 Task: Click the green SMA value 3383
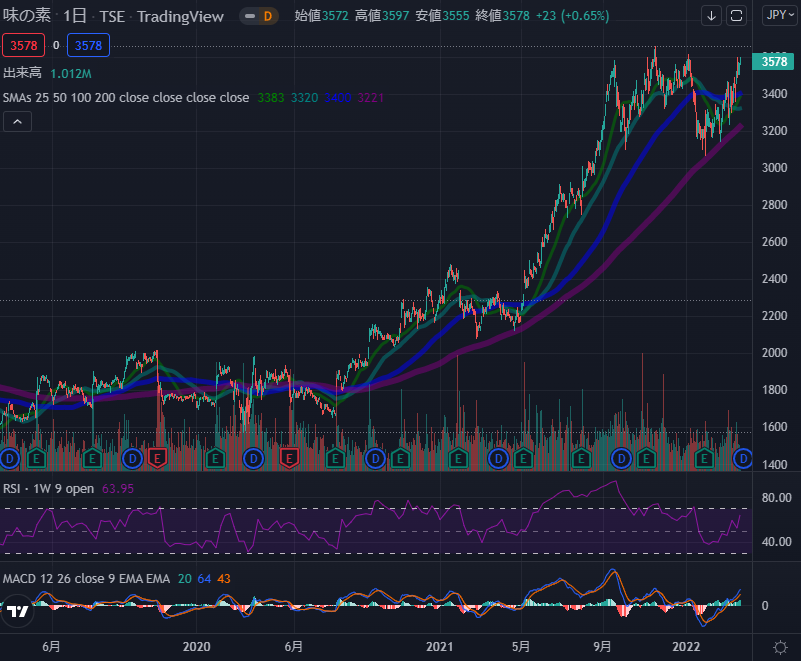point(271,98)
